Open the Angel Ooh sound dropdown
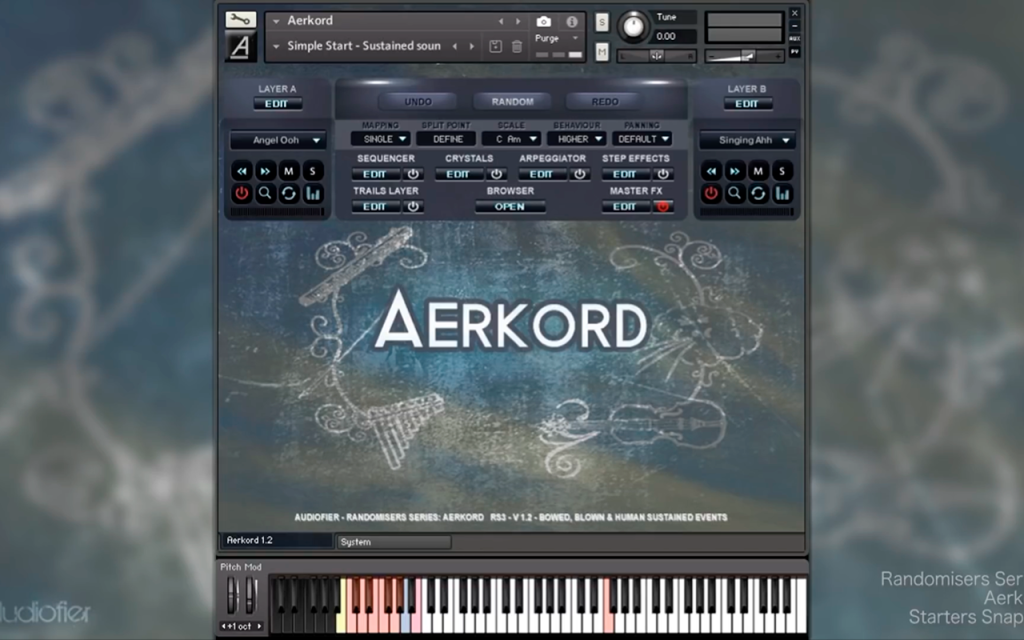Screen dimensions: 1024x640 278,140
